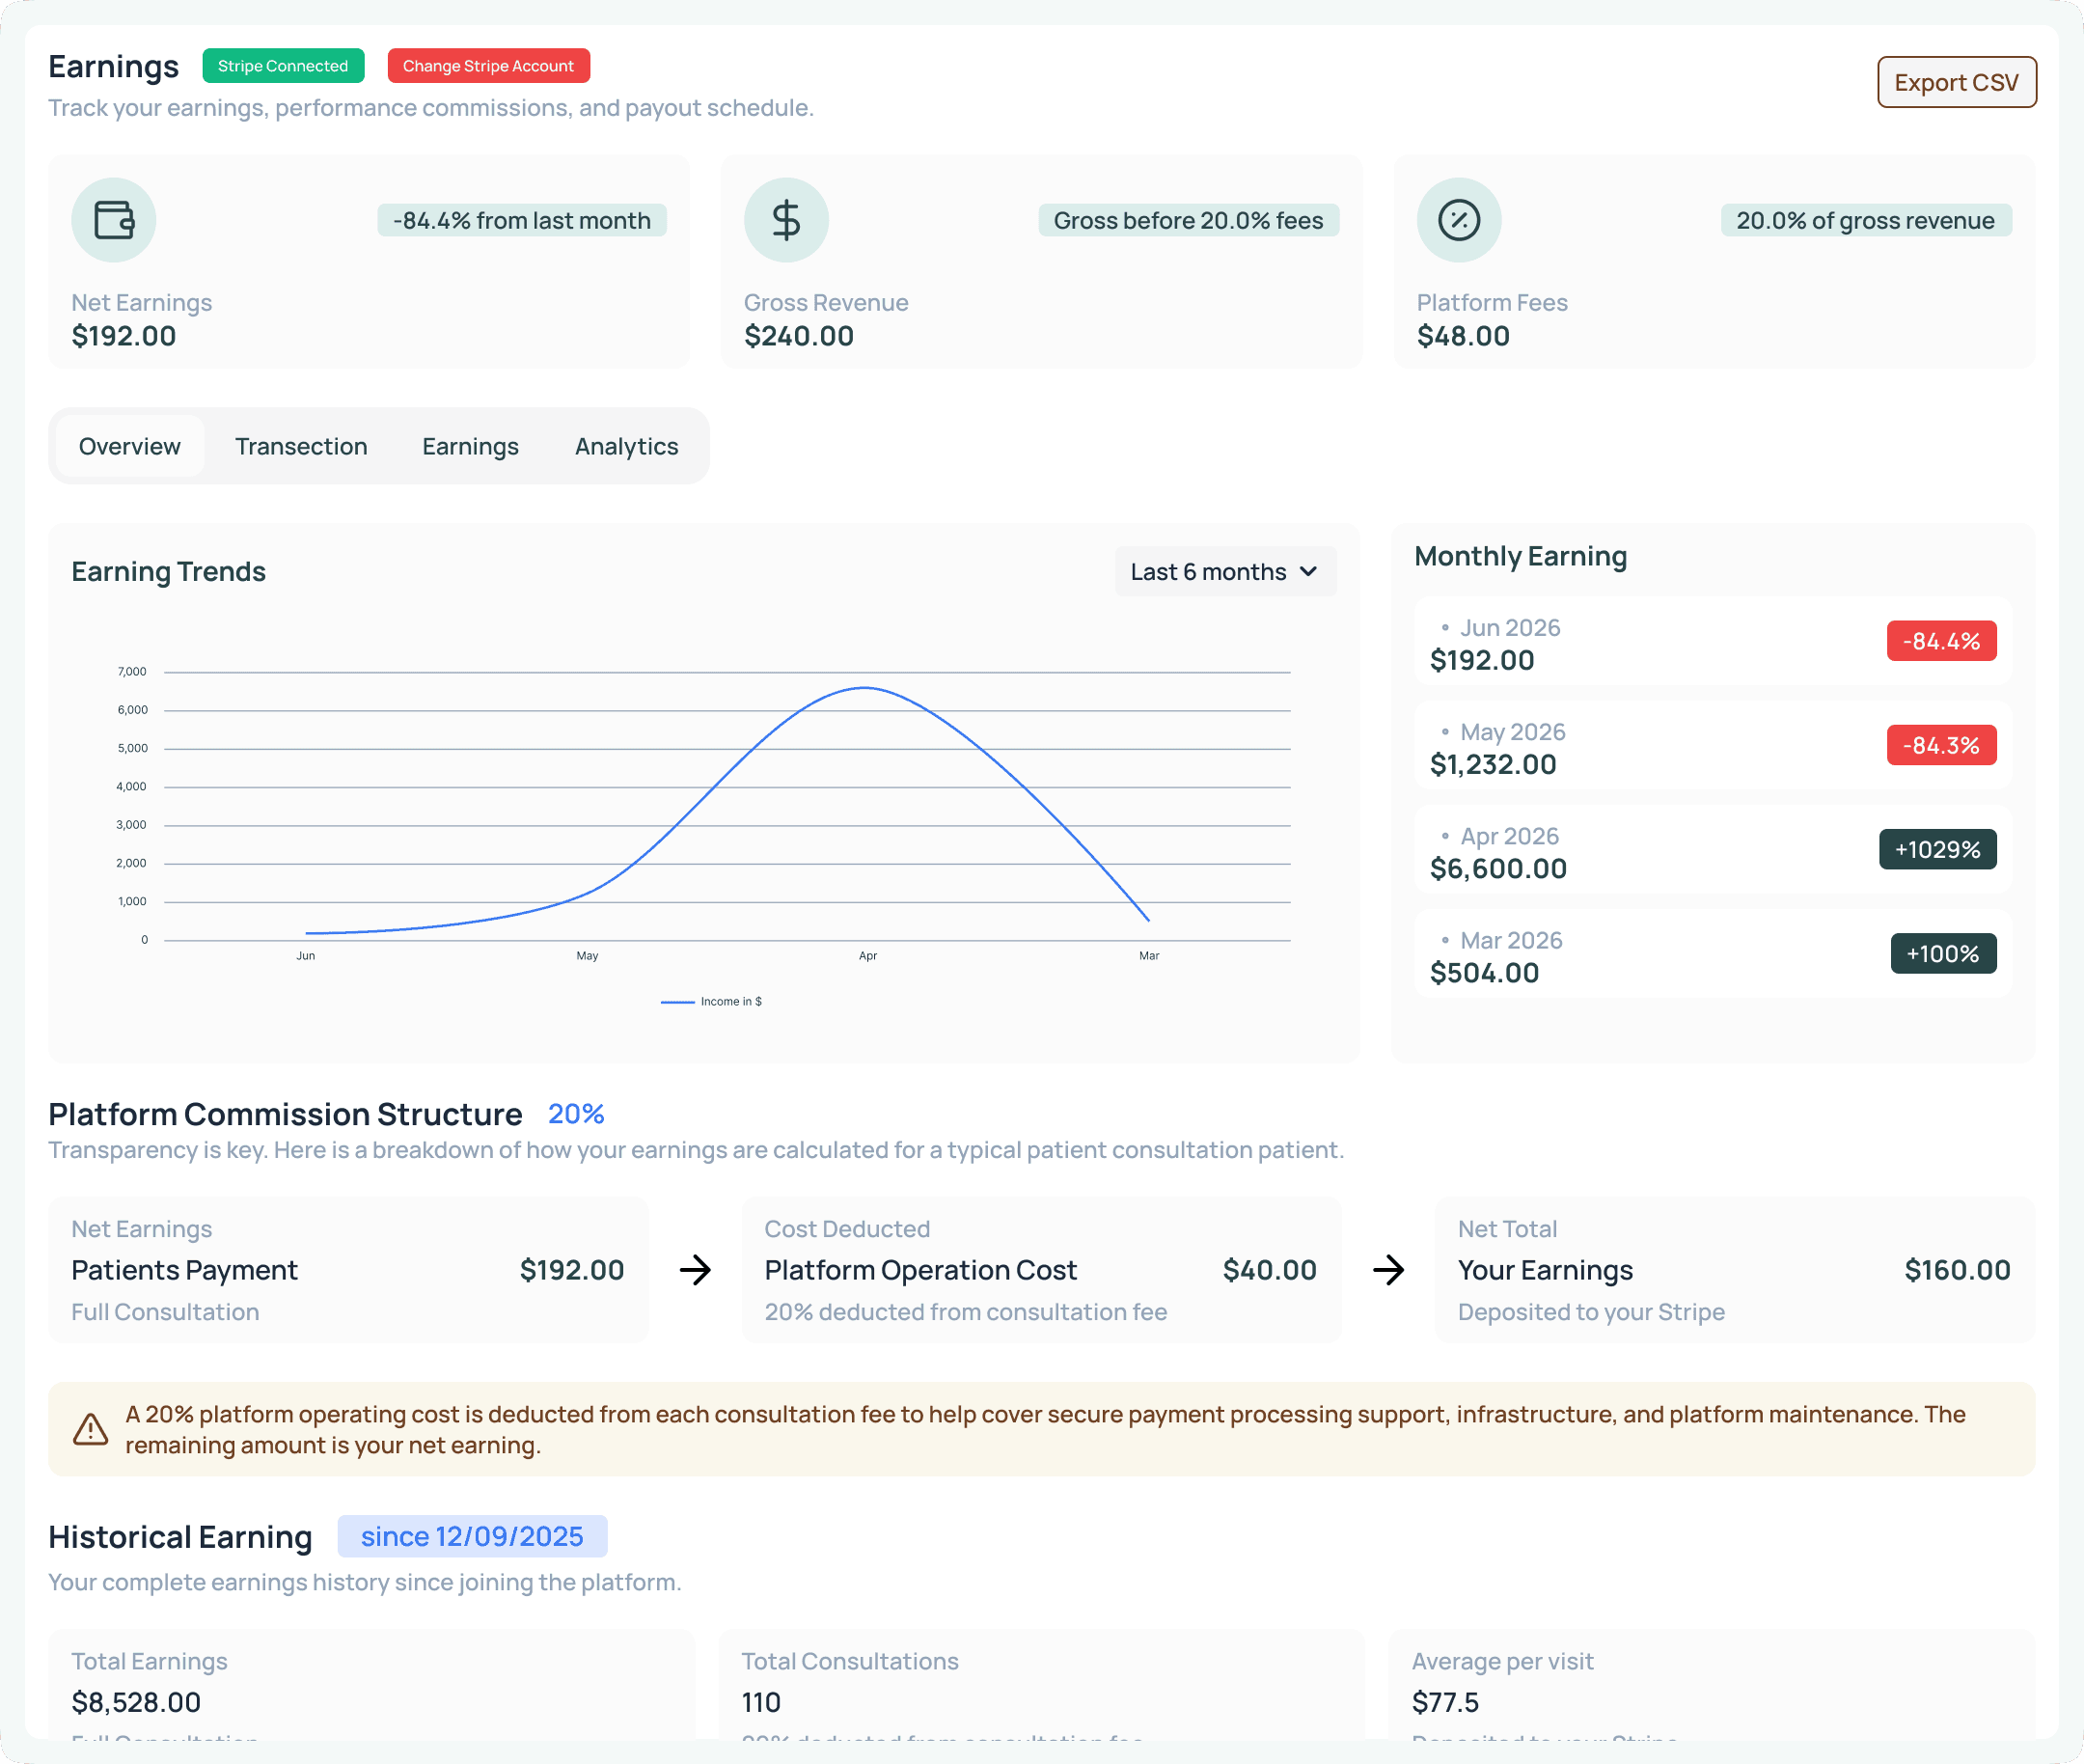2084x1764 pixels.
Task: Click the $48.00 Platform Fees value
Action: point(1463,336)
